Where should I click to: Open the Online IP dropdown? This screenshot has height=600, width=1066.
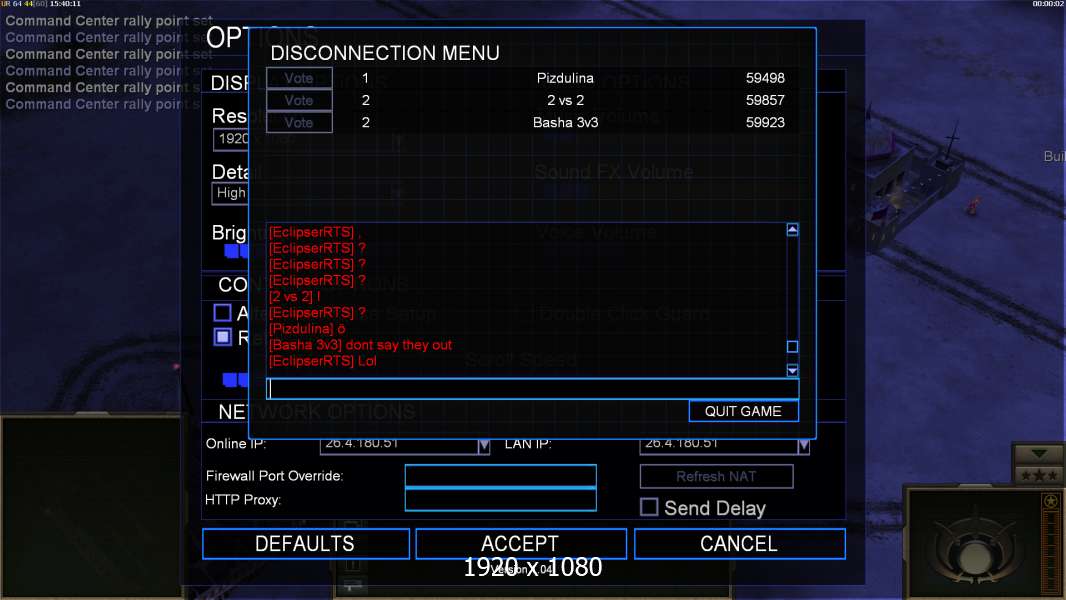(483, 446)
